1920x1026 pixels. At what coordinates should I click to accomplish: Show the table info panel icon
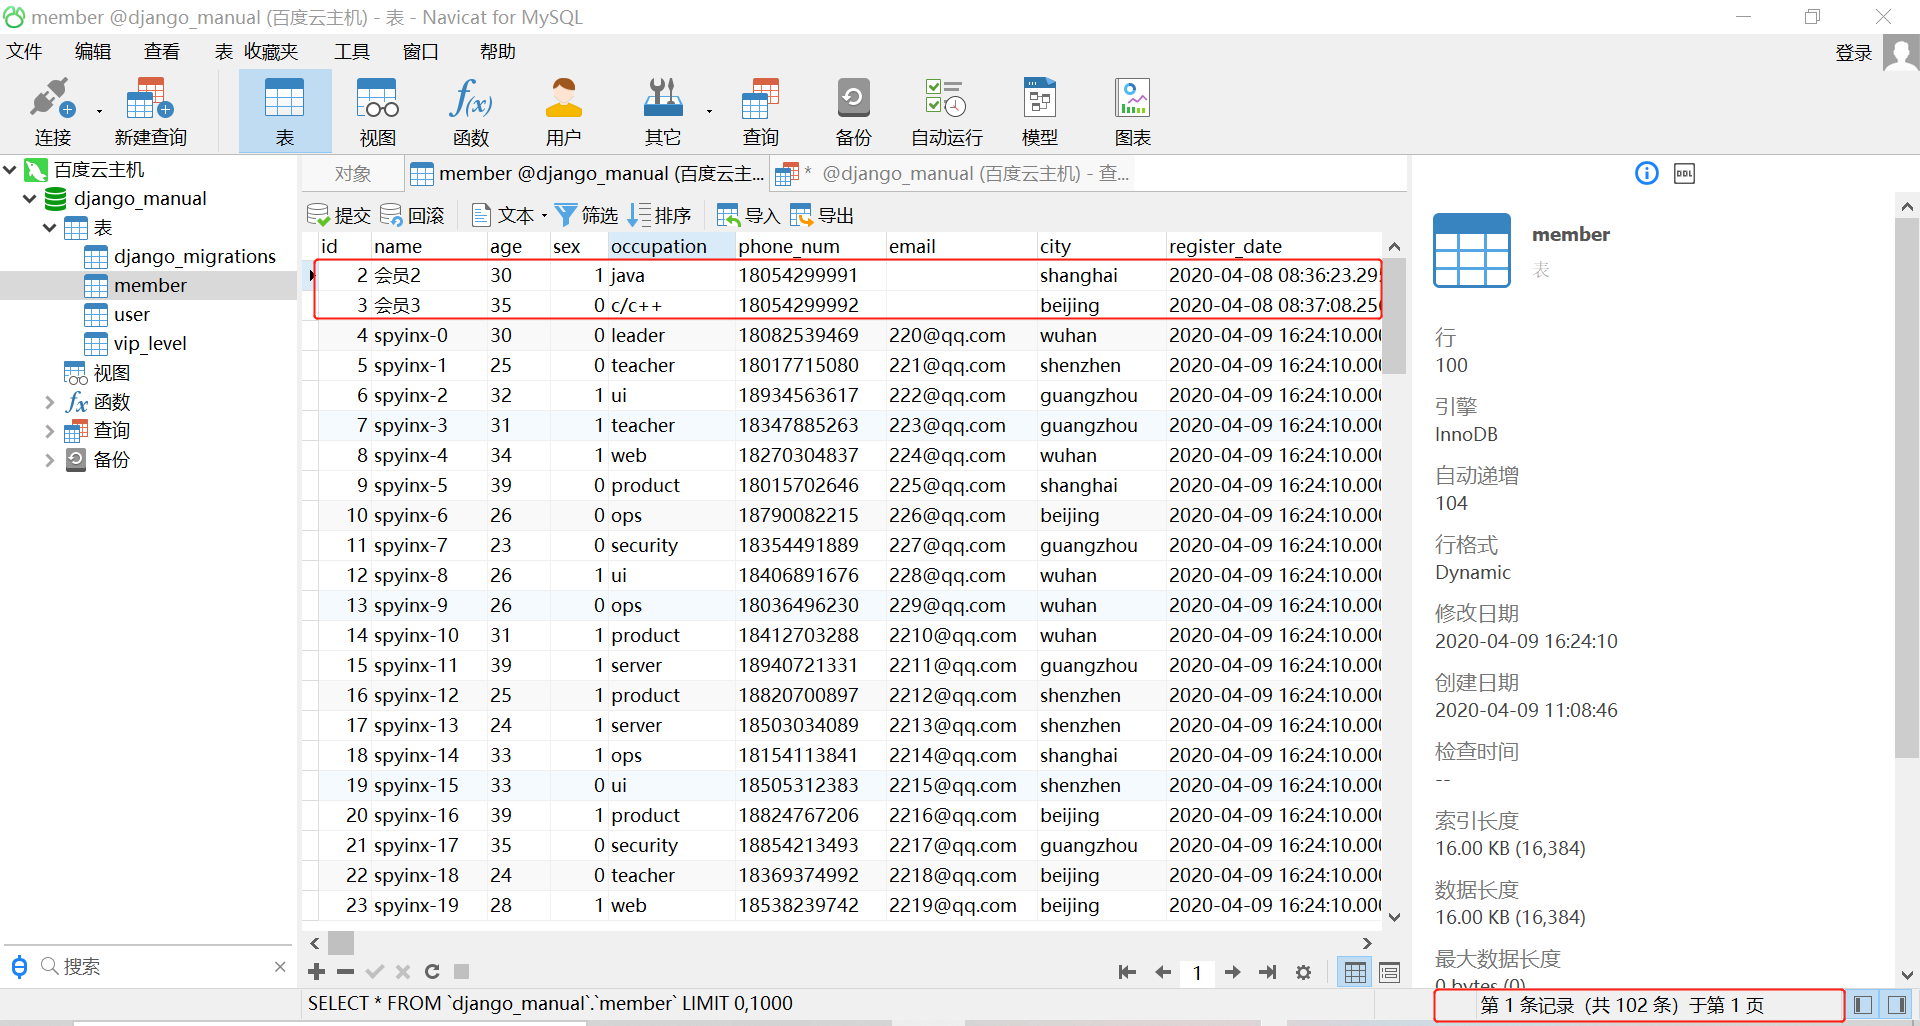[1646, 174]
